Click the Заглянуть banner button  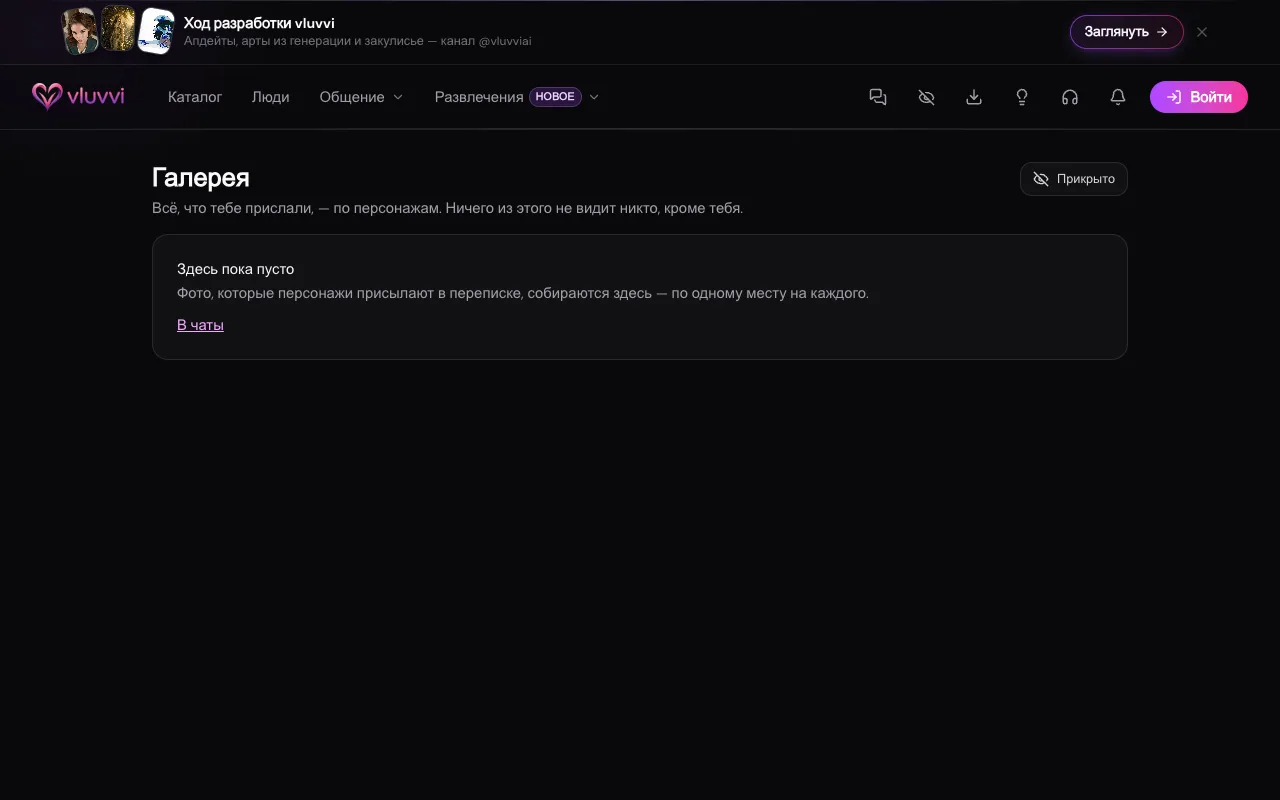(1126, 32)
